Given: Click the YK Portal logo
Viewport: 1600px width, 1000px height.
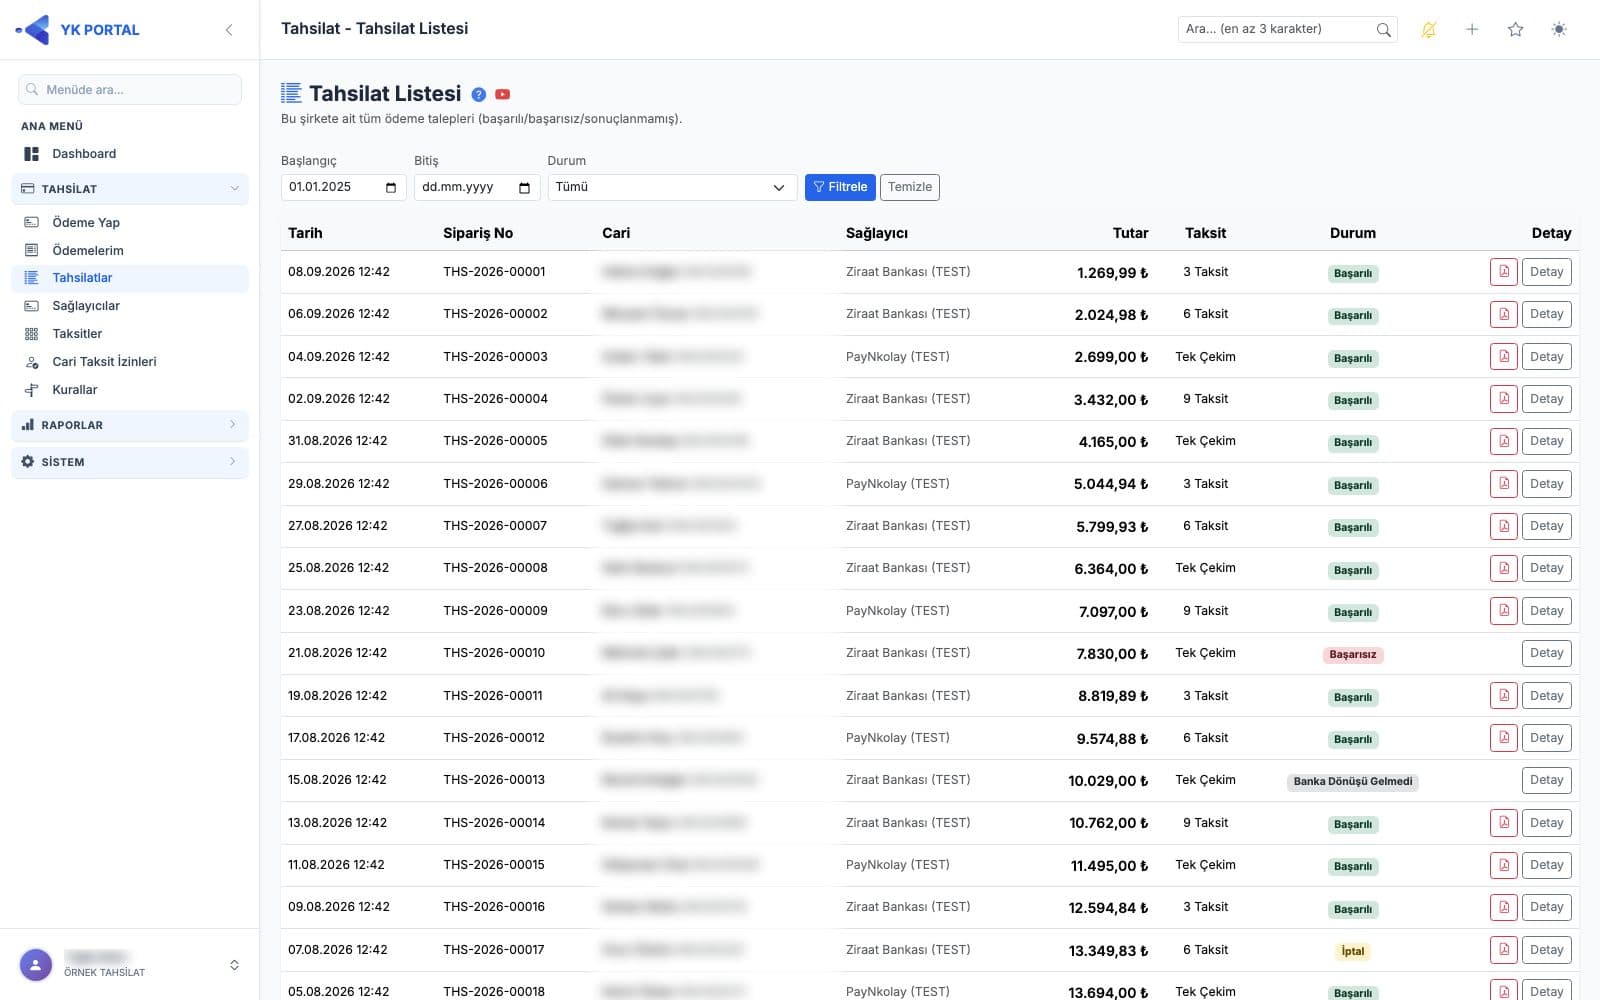Looking at the screenshot, I should click(x=78, y=30).
